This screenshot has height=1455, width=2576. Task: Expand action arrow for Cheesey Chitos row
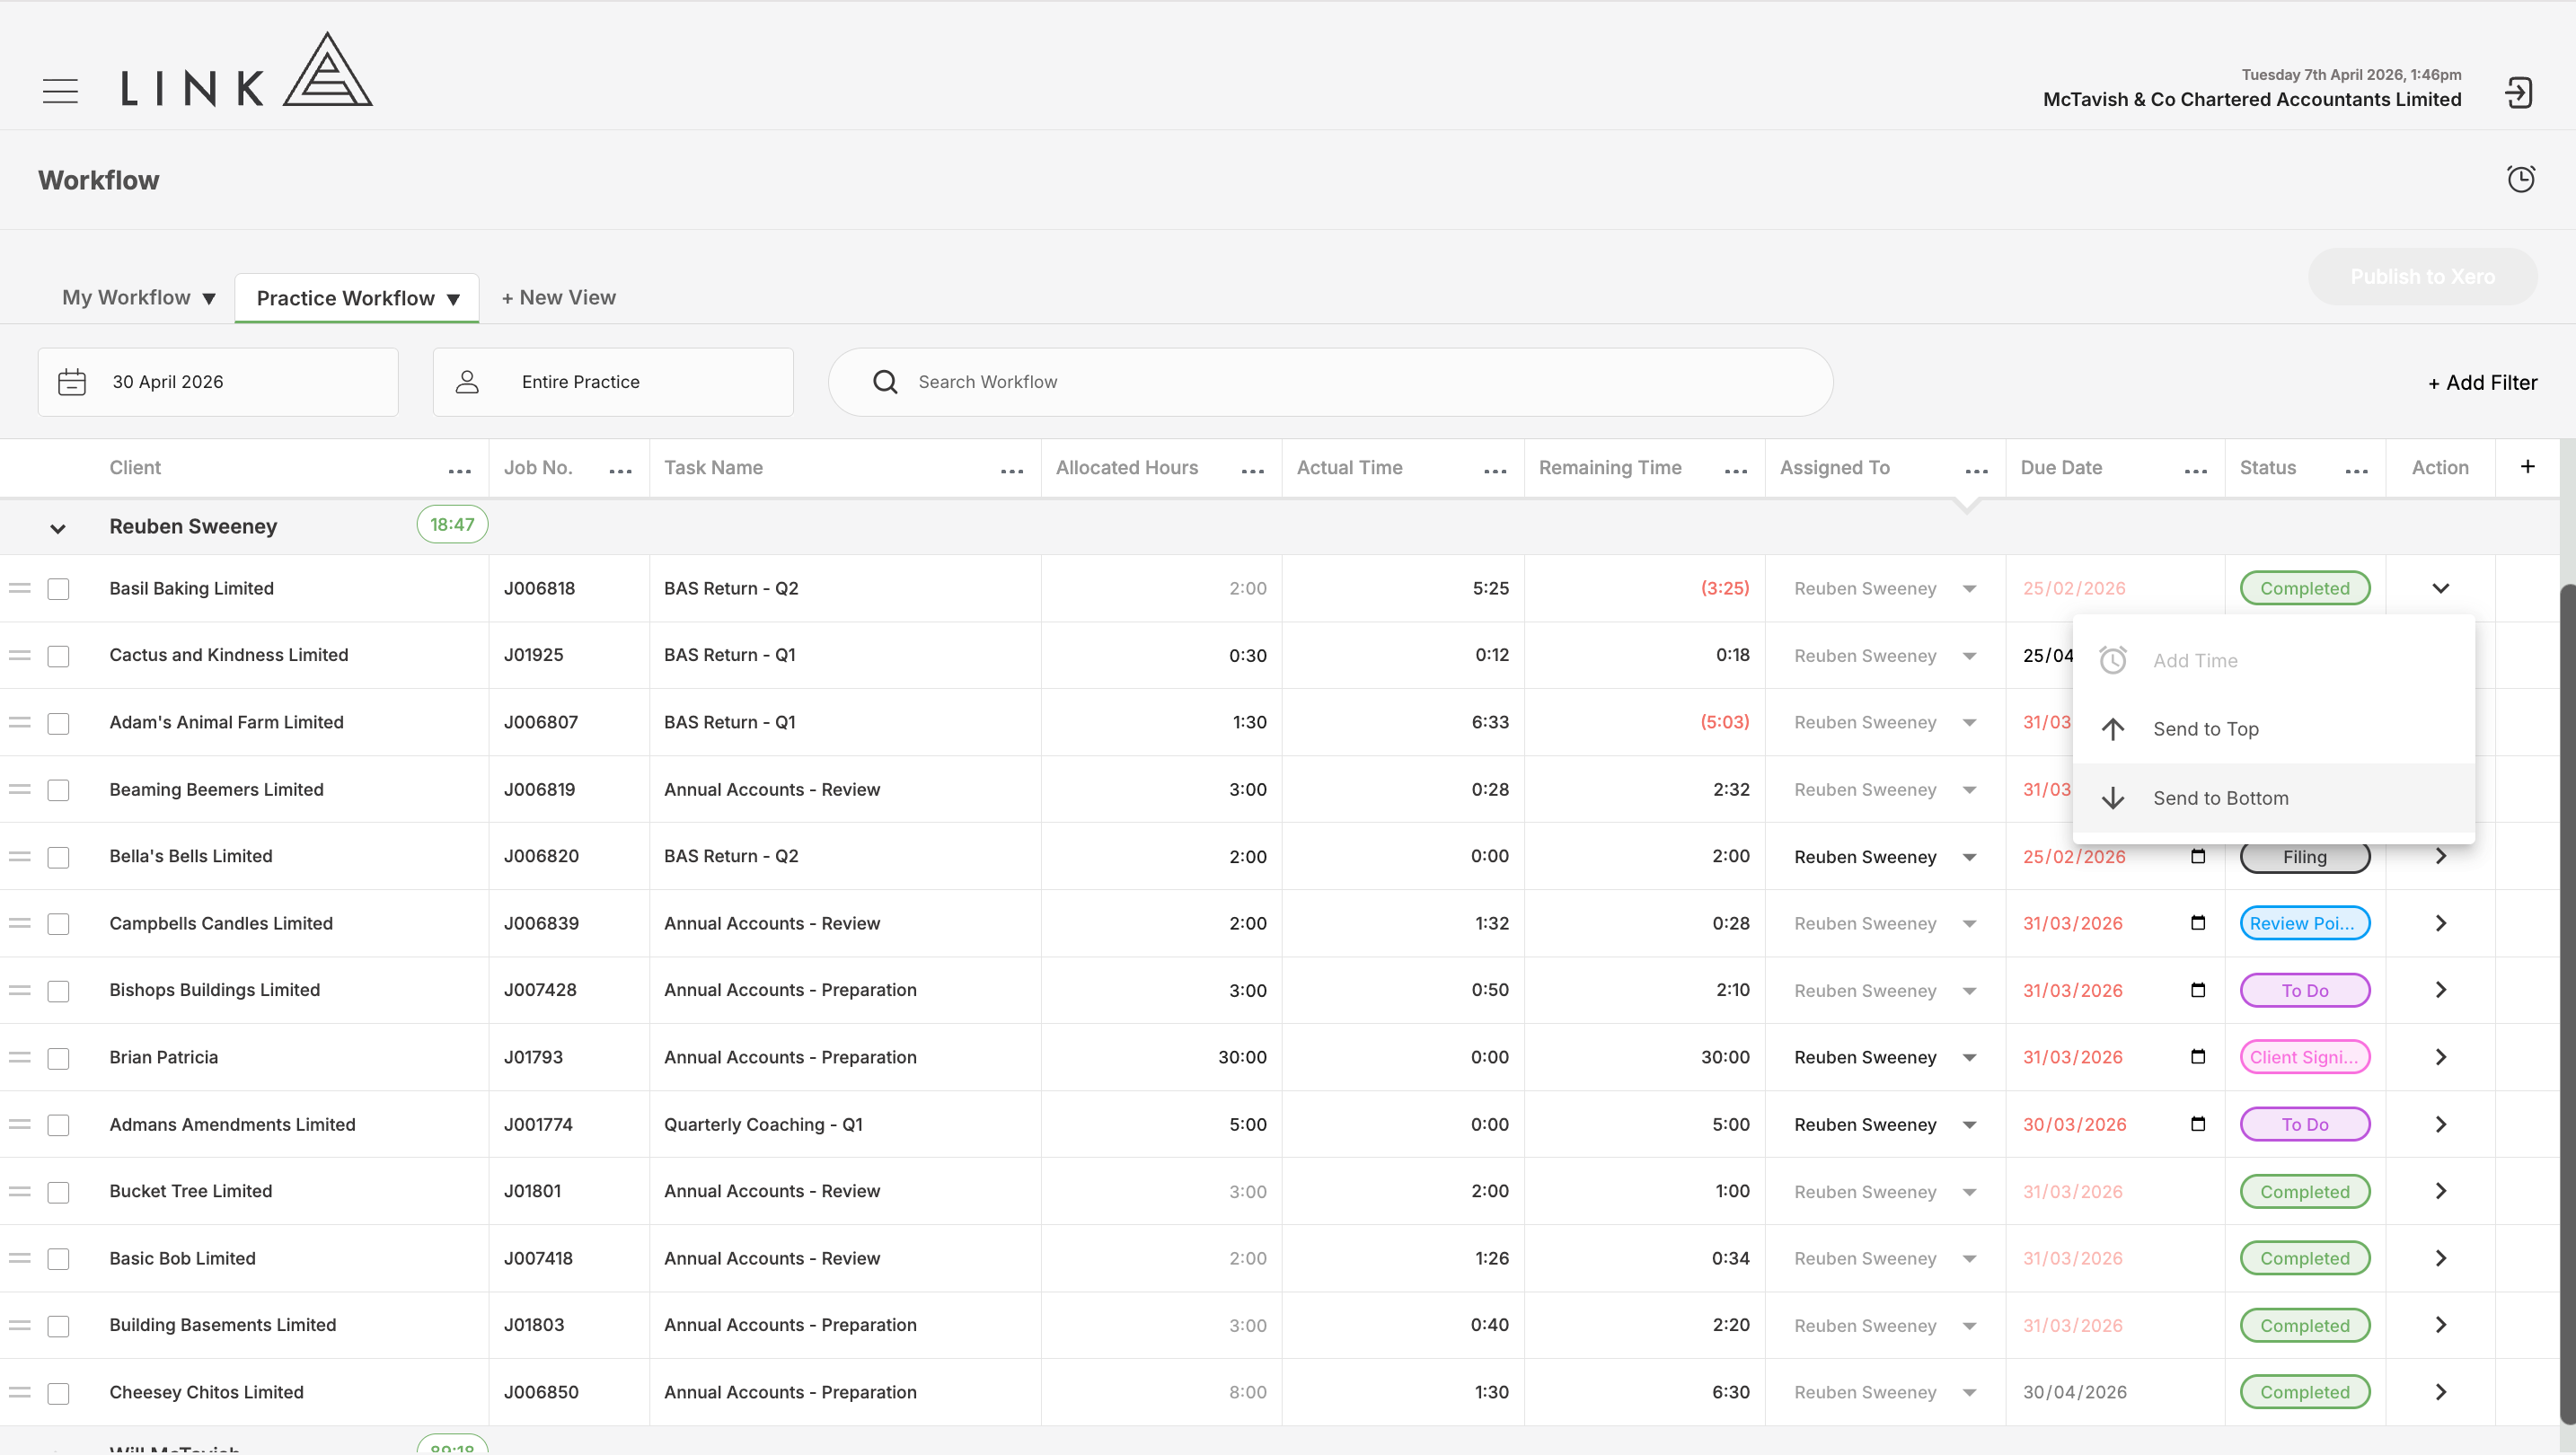(2440, 1392)
